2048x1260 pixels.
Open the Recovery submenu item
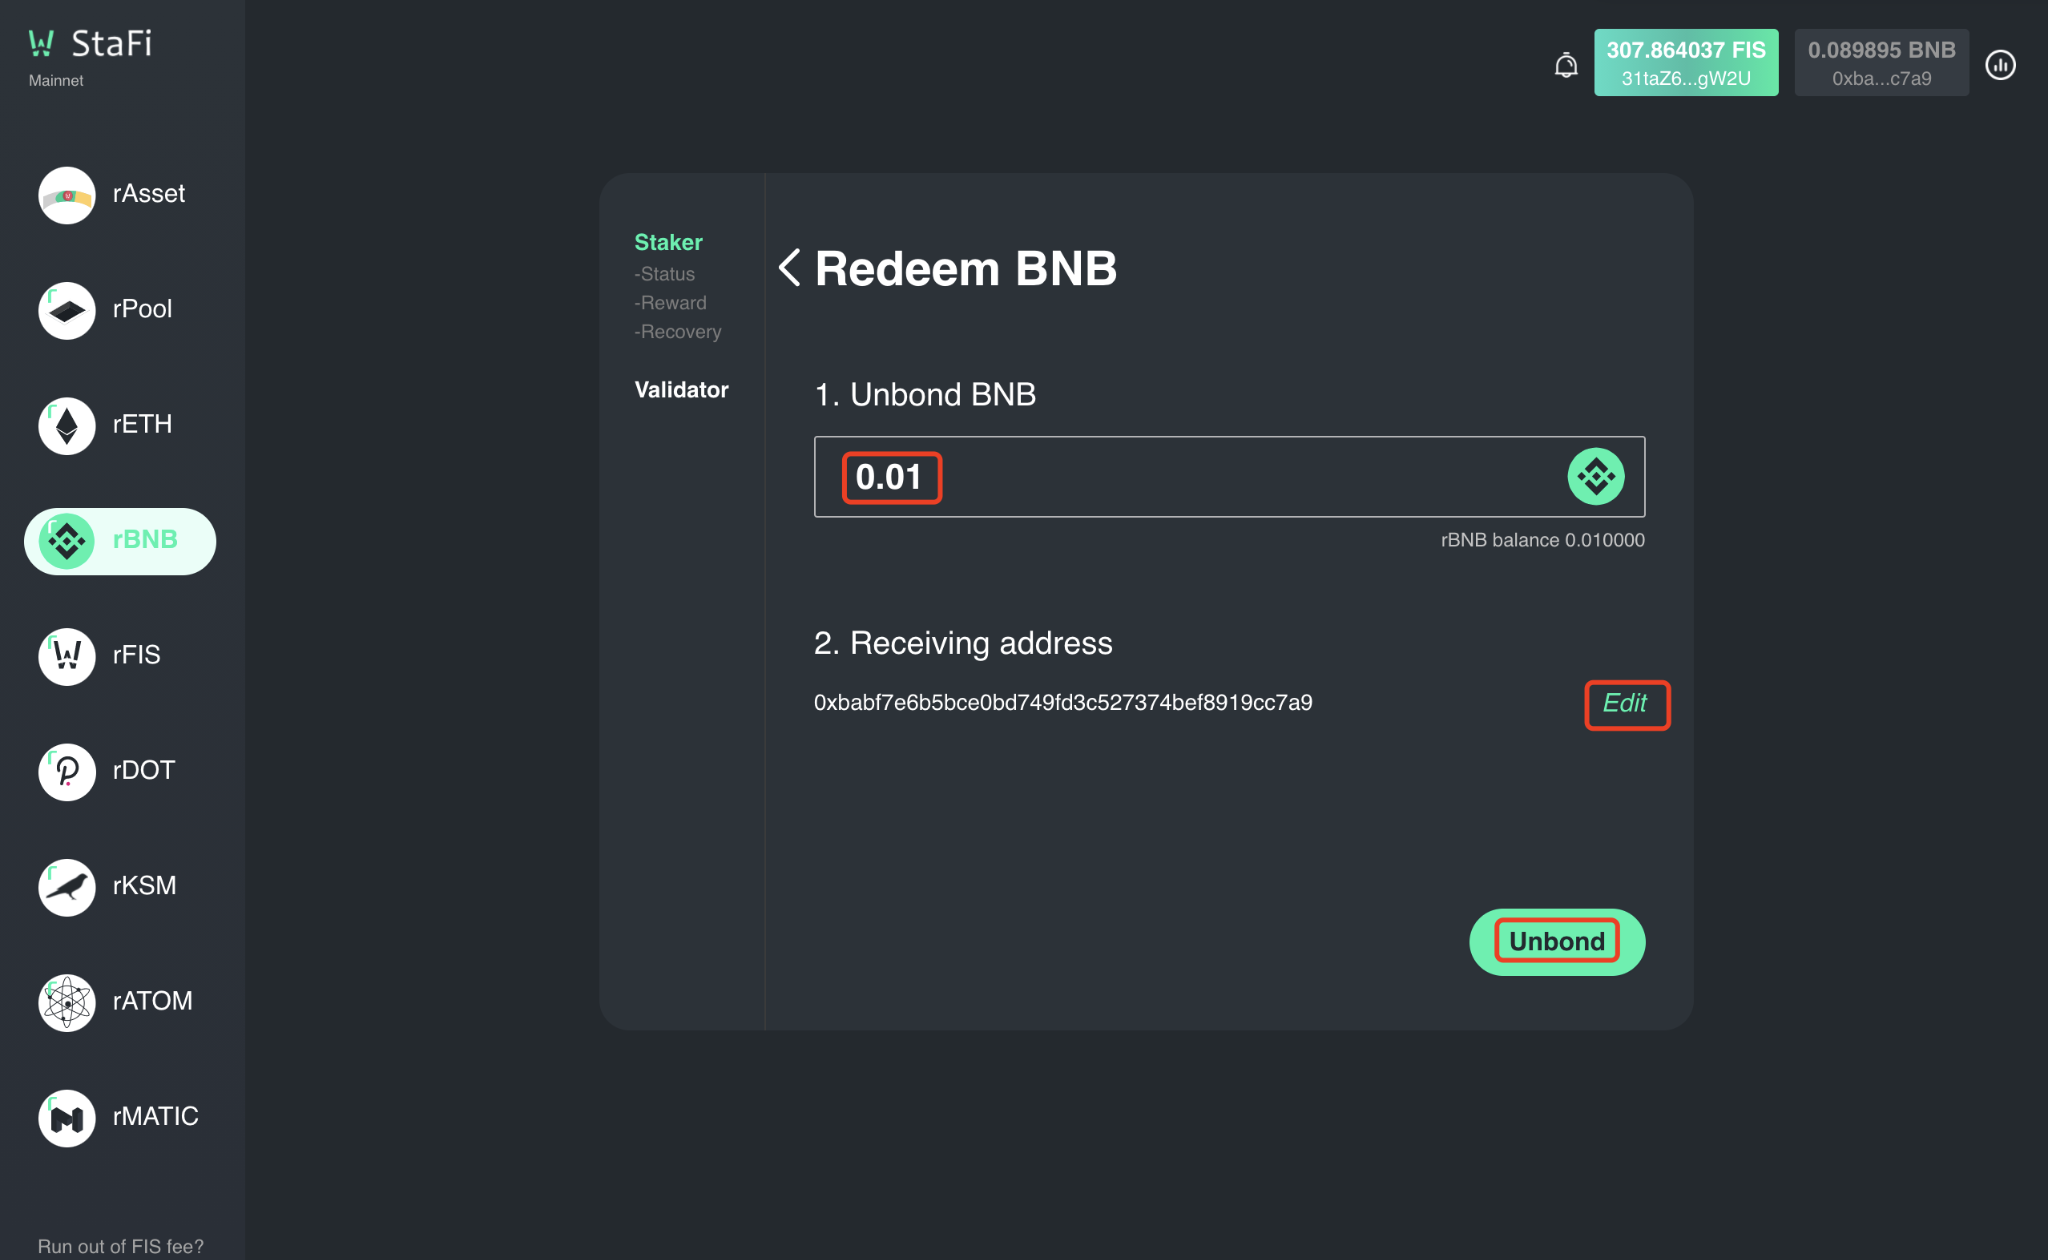point(680,332)
